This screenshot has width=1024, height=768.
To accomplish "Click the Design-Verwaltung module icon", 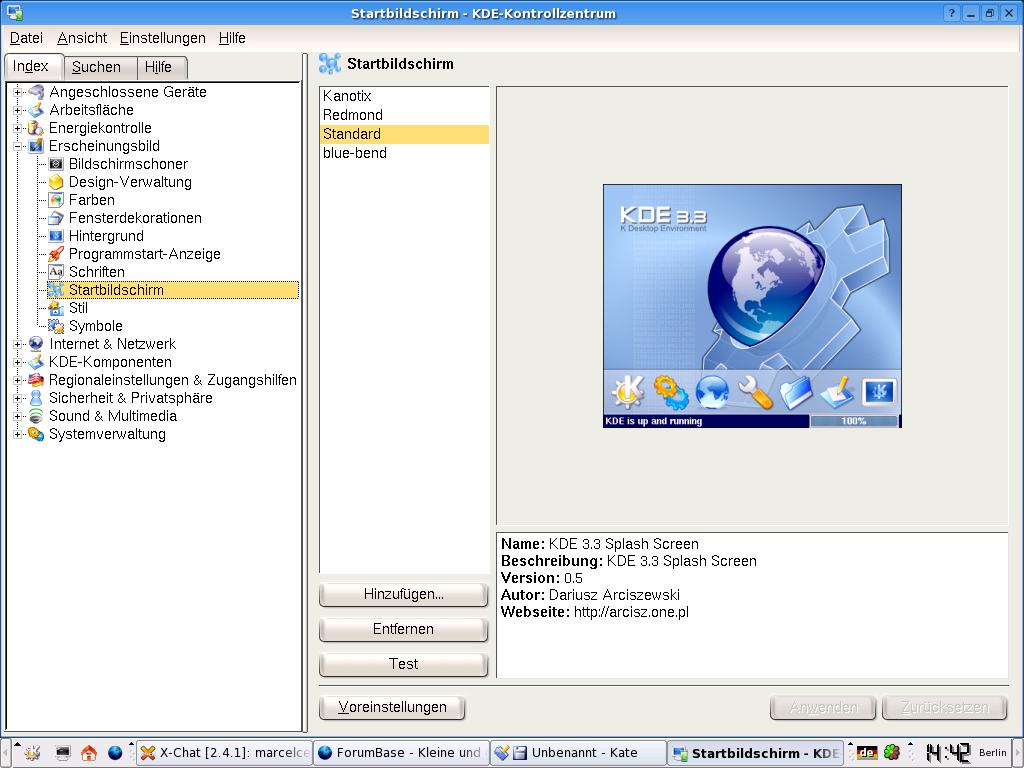I will [56, 182].
